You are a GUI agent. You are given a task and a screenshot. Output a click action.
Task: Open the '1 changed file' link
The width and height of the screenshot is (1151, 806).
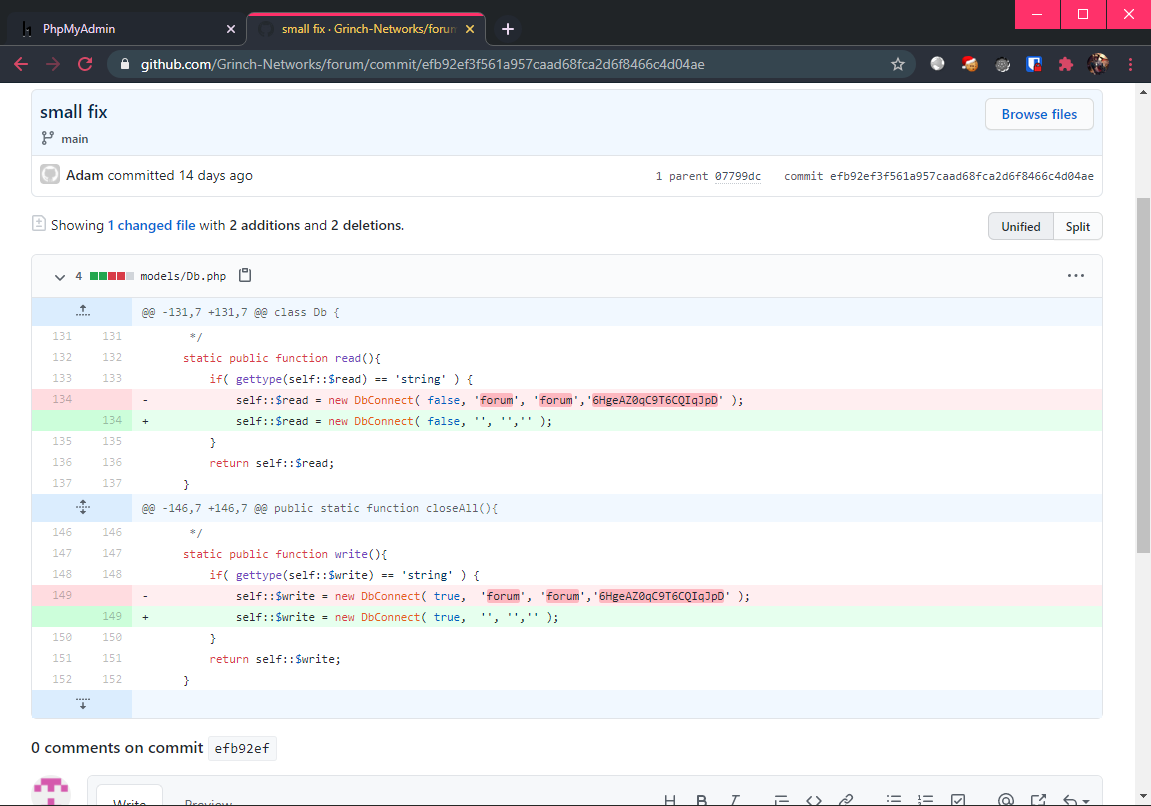click(151, 225)
